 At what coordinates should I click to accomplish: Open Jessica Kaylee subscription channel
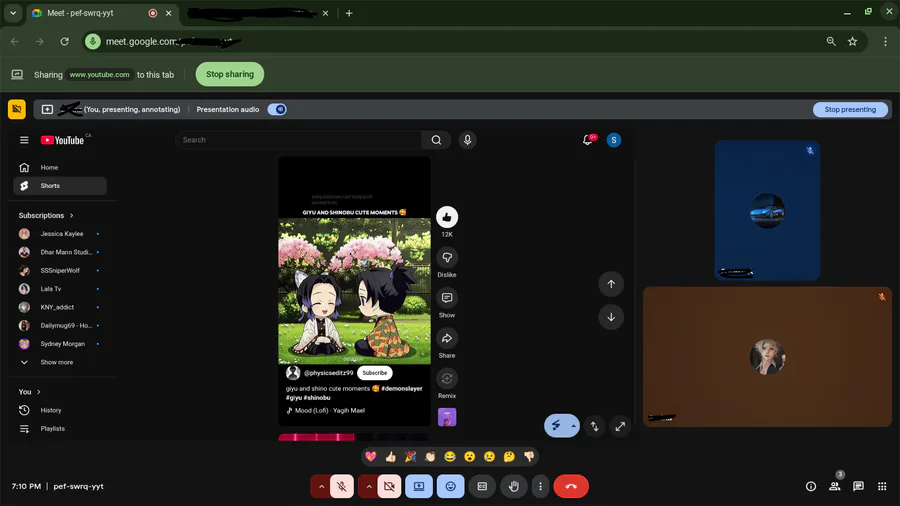click(60, 234)
